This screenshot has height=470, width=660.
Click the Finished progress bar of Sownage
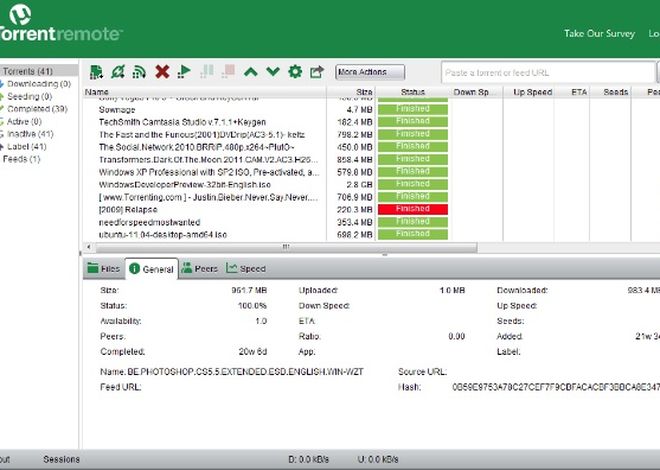[x=413, y=109]
